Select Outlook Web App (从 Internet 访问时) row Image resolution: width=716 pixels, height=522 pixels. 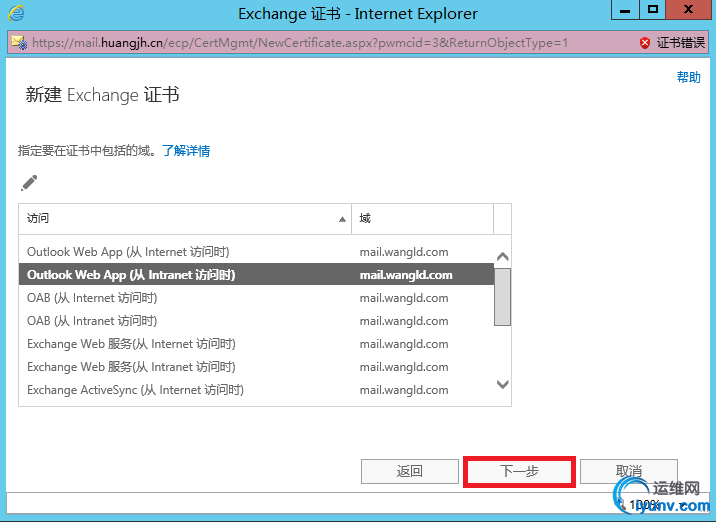coord(256,252)
